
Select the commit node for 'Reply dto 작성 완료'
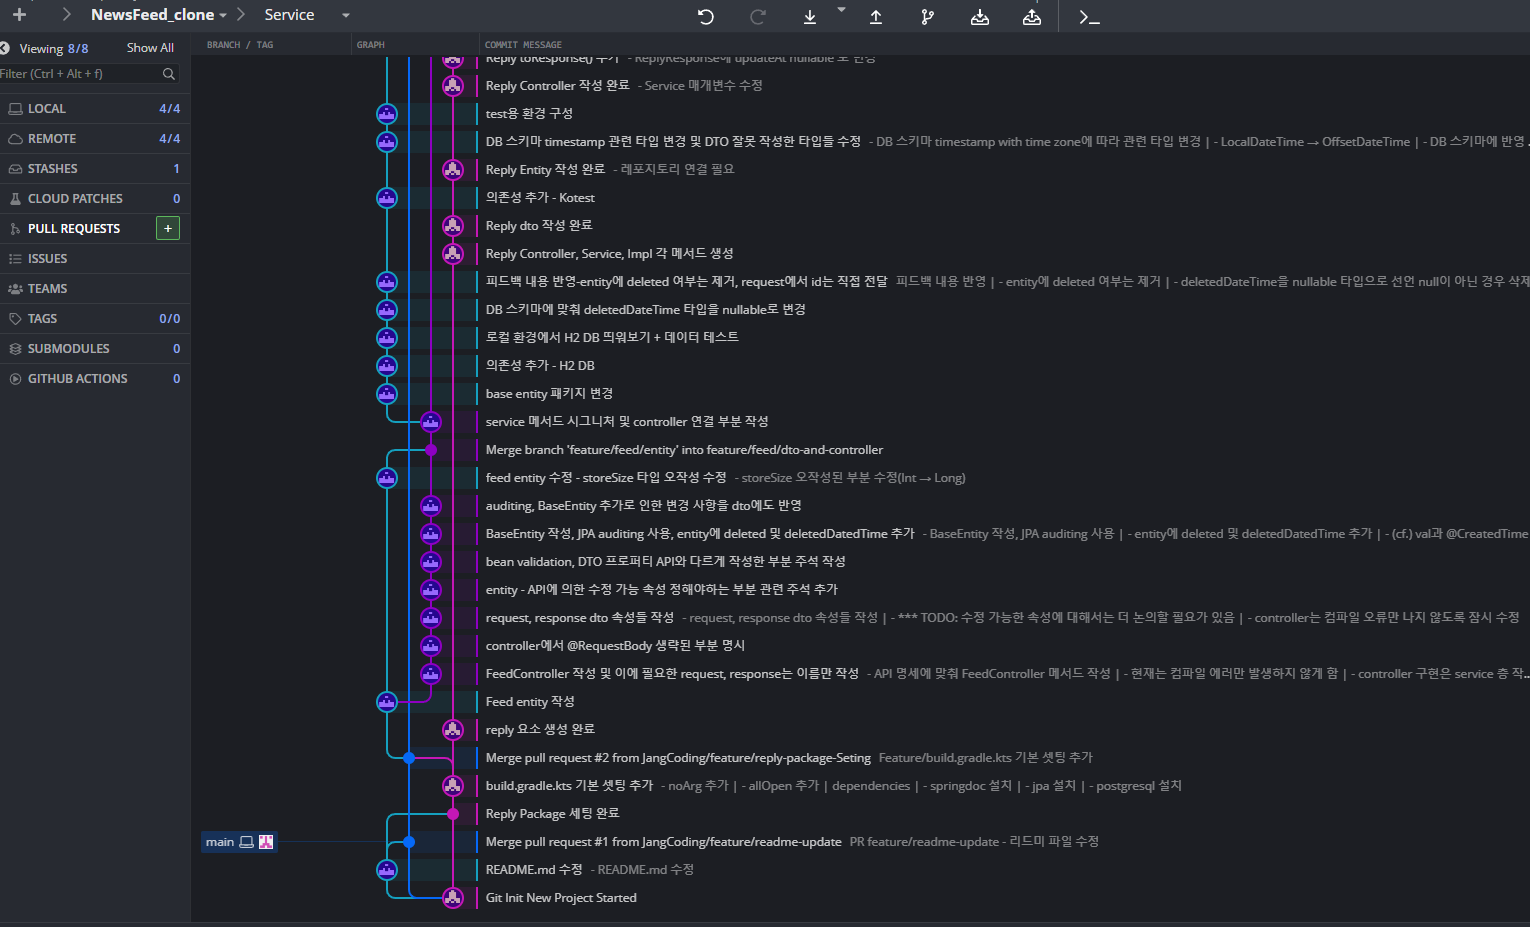click(453, 226)
